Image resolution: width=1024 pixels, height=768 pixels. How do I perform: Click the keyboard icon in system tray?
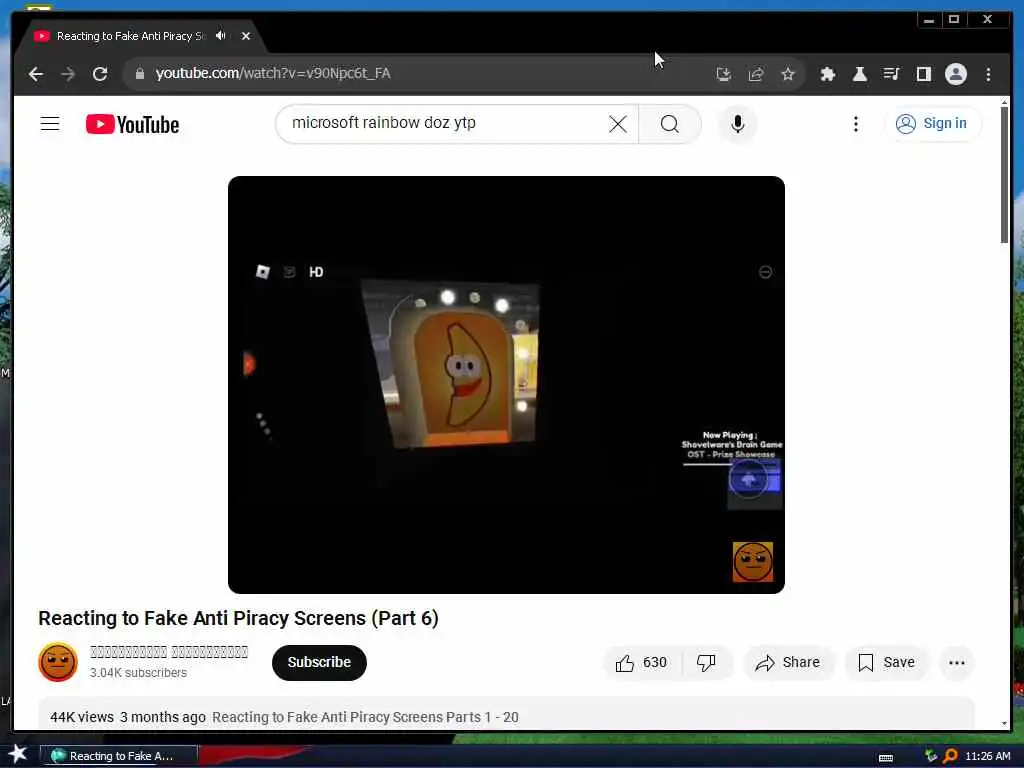(x=886, y=758)
